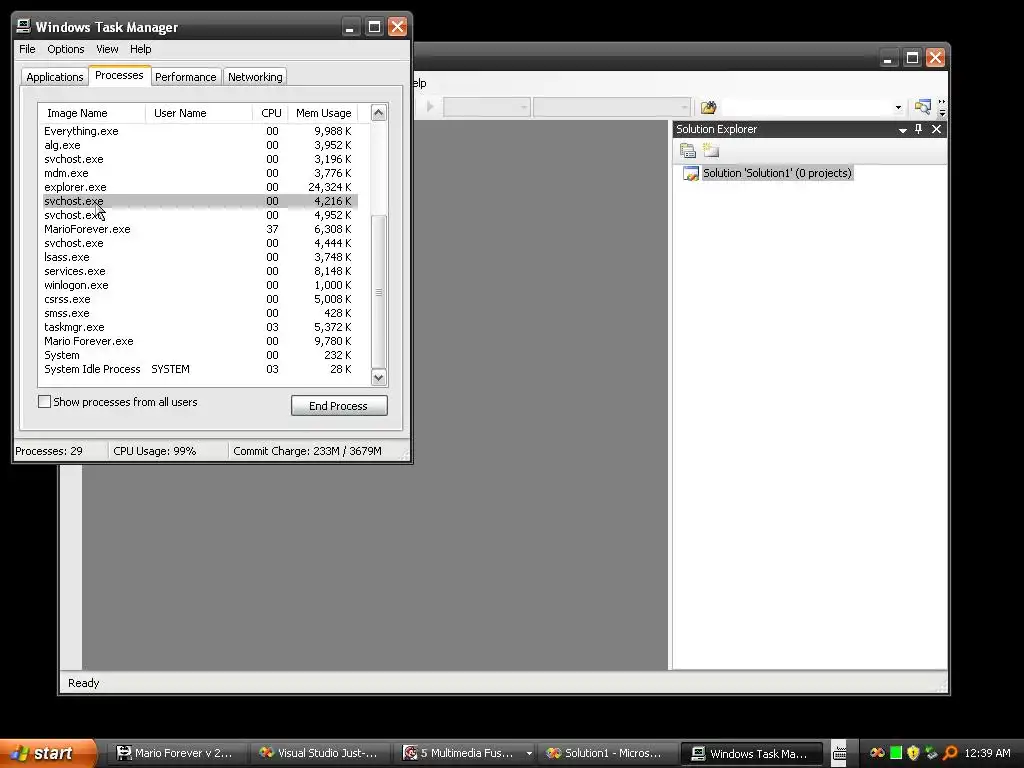Switch to Visual Studio Just-In-Time taskbar button
Viewport: 1024px width, 768px height.
click(321, 753)
